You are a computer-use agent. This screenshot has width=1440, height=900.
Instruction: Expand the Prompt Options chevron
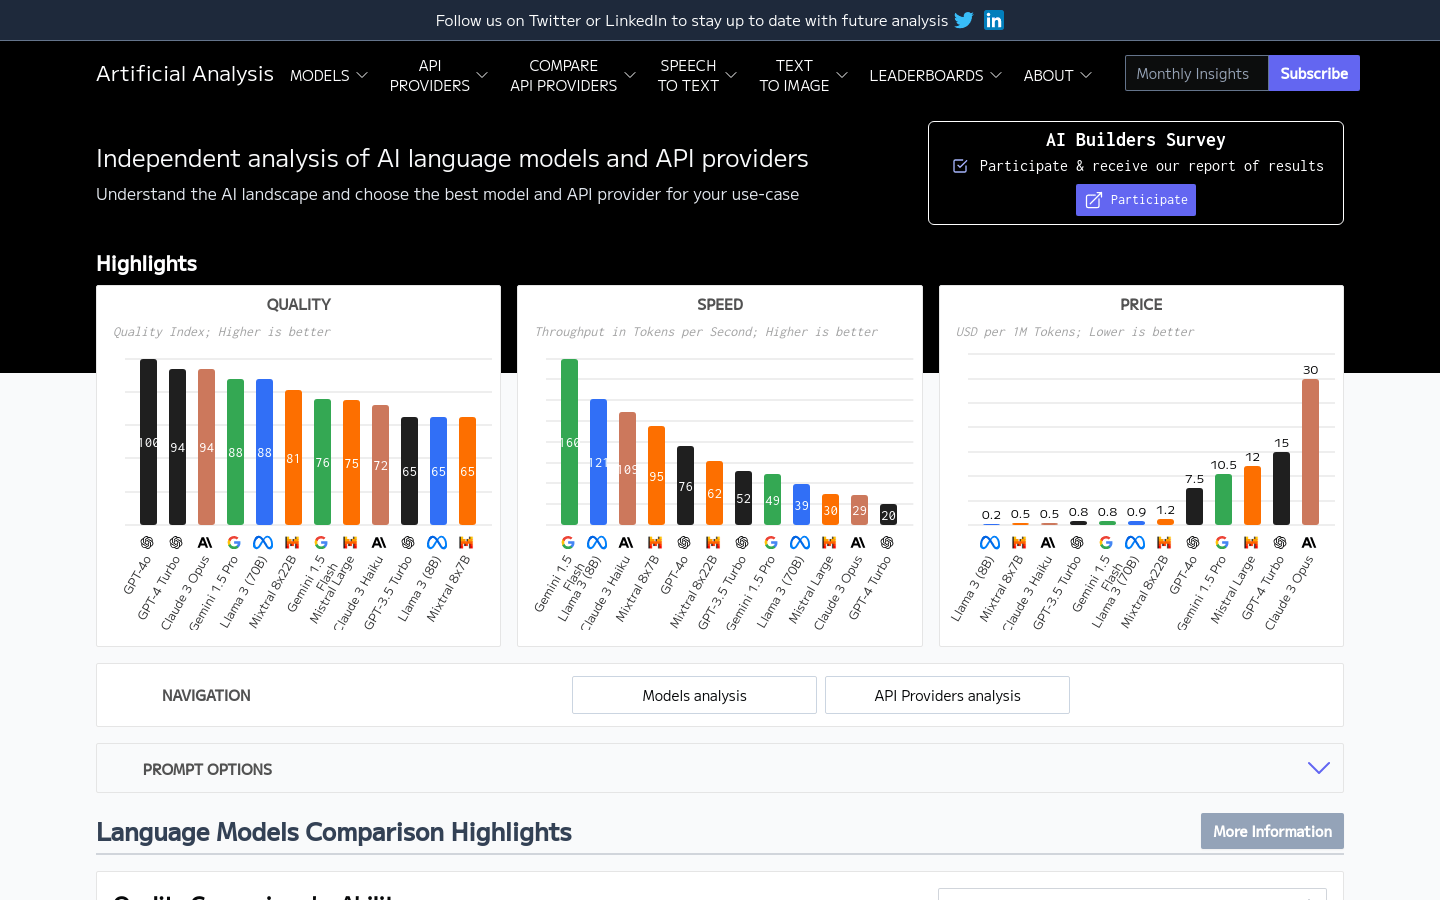1318,768
